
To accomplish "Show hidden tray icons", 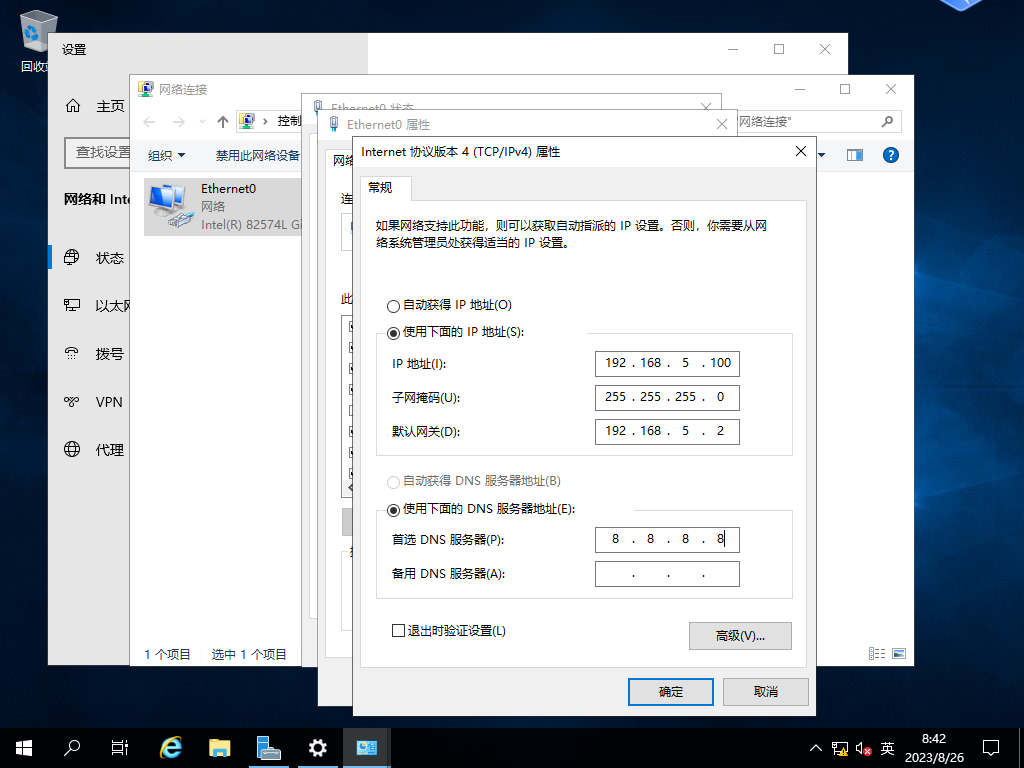I will 816,748.
